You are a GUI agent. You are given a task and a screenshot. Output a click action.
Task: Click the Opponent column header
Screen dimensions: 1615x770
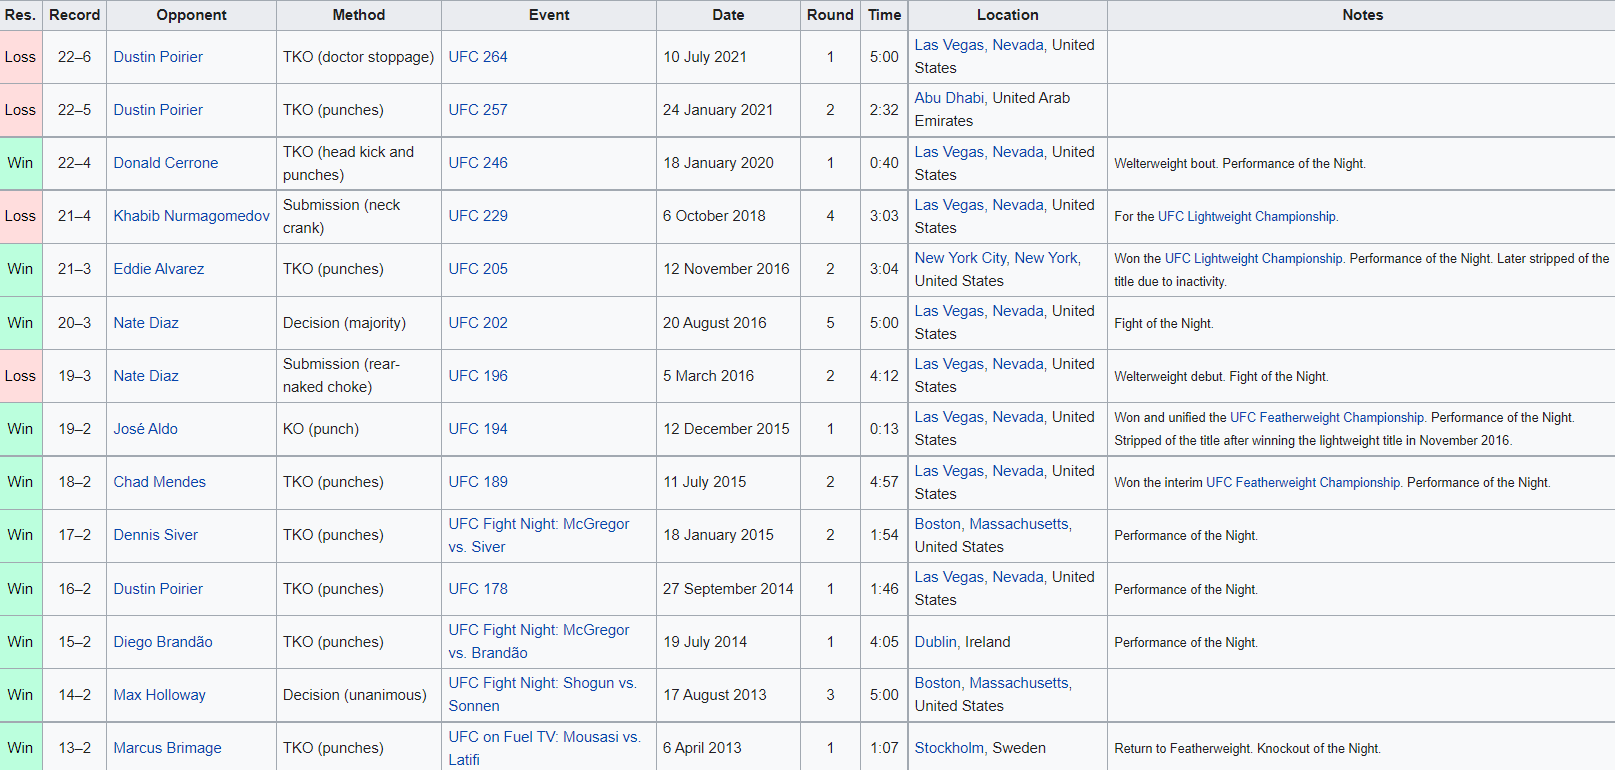click(191, 15)
